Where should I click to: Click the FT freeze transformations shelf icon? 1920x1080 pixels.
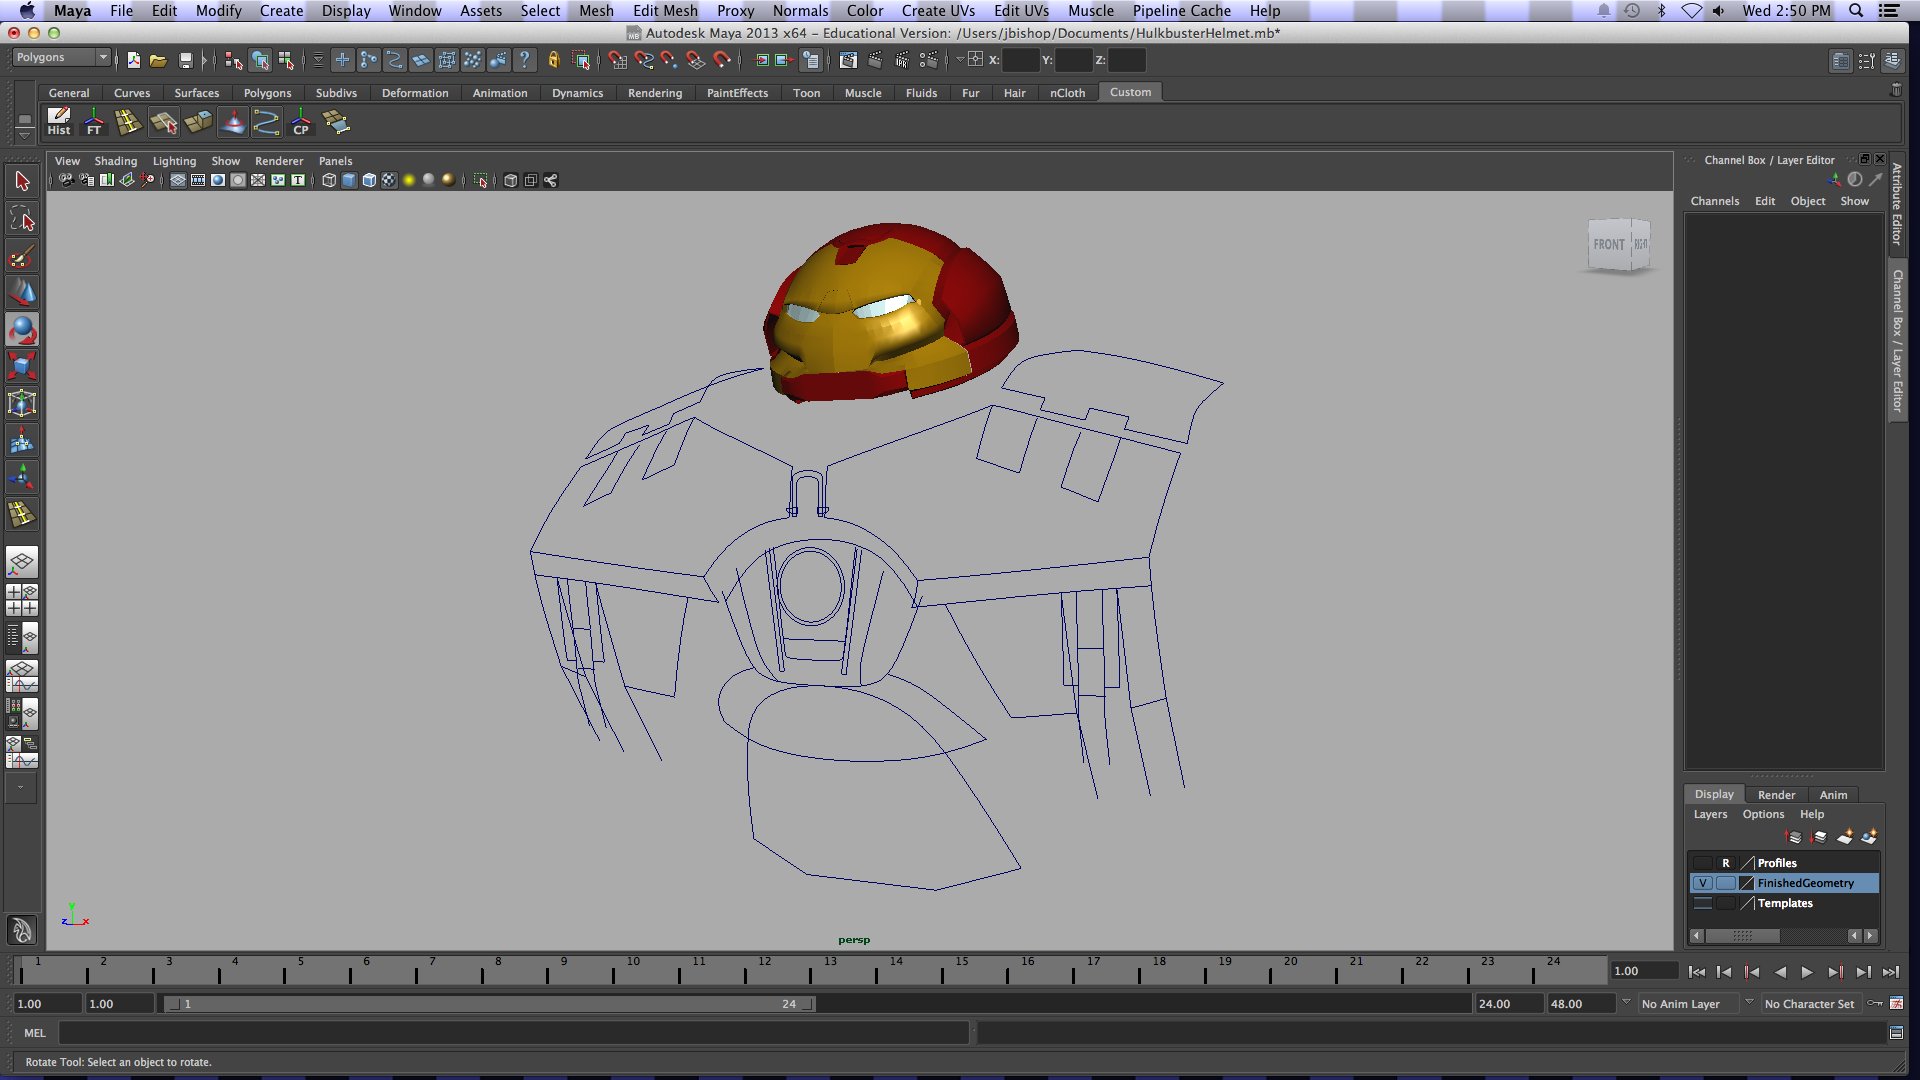[x=94, y=122]
